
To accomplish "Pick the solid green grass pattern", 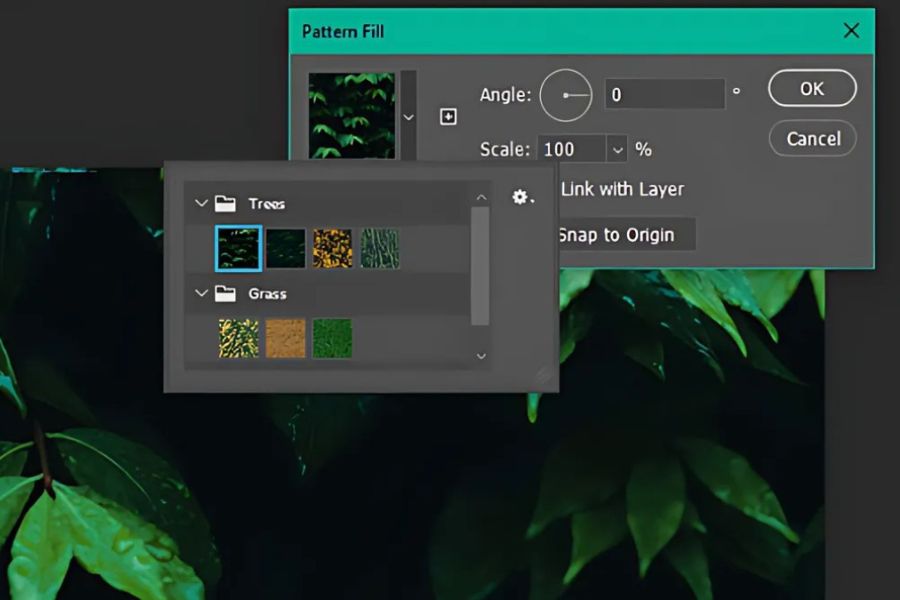I will click(332, 338).
